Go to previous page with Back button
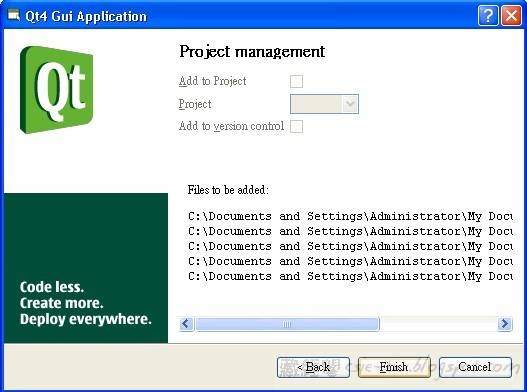527x392 pixels. coord(313,367)
